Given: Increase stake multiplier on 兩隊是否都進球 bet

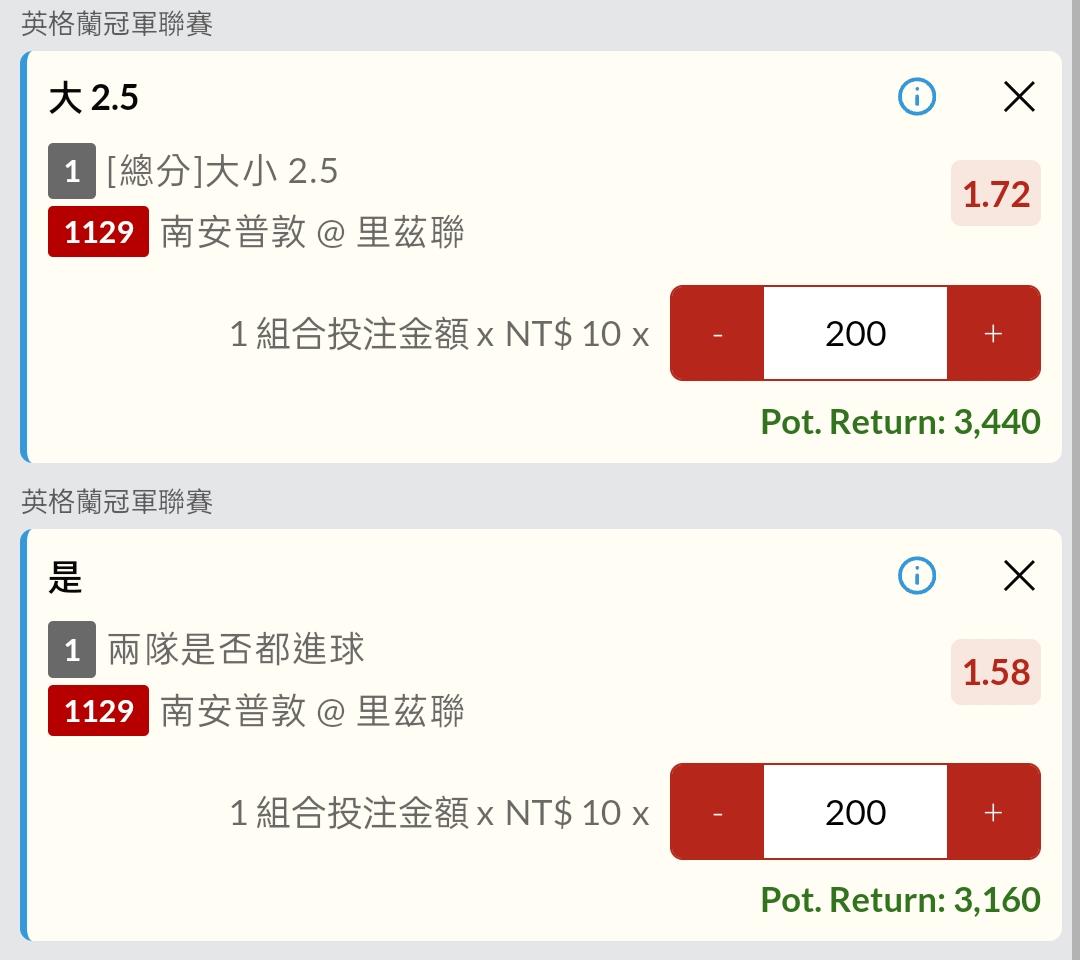Looking at the screenshot, I should point(993,812).
